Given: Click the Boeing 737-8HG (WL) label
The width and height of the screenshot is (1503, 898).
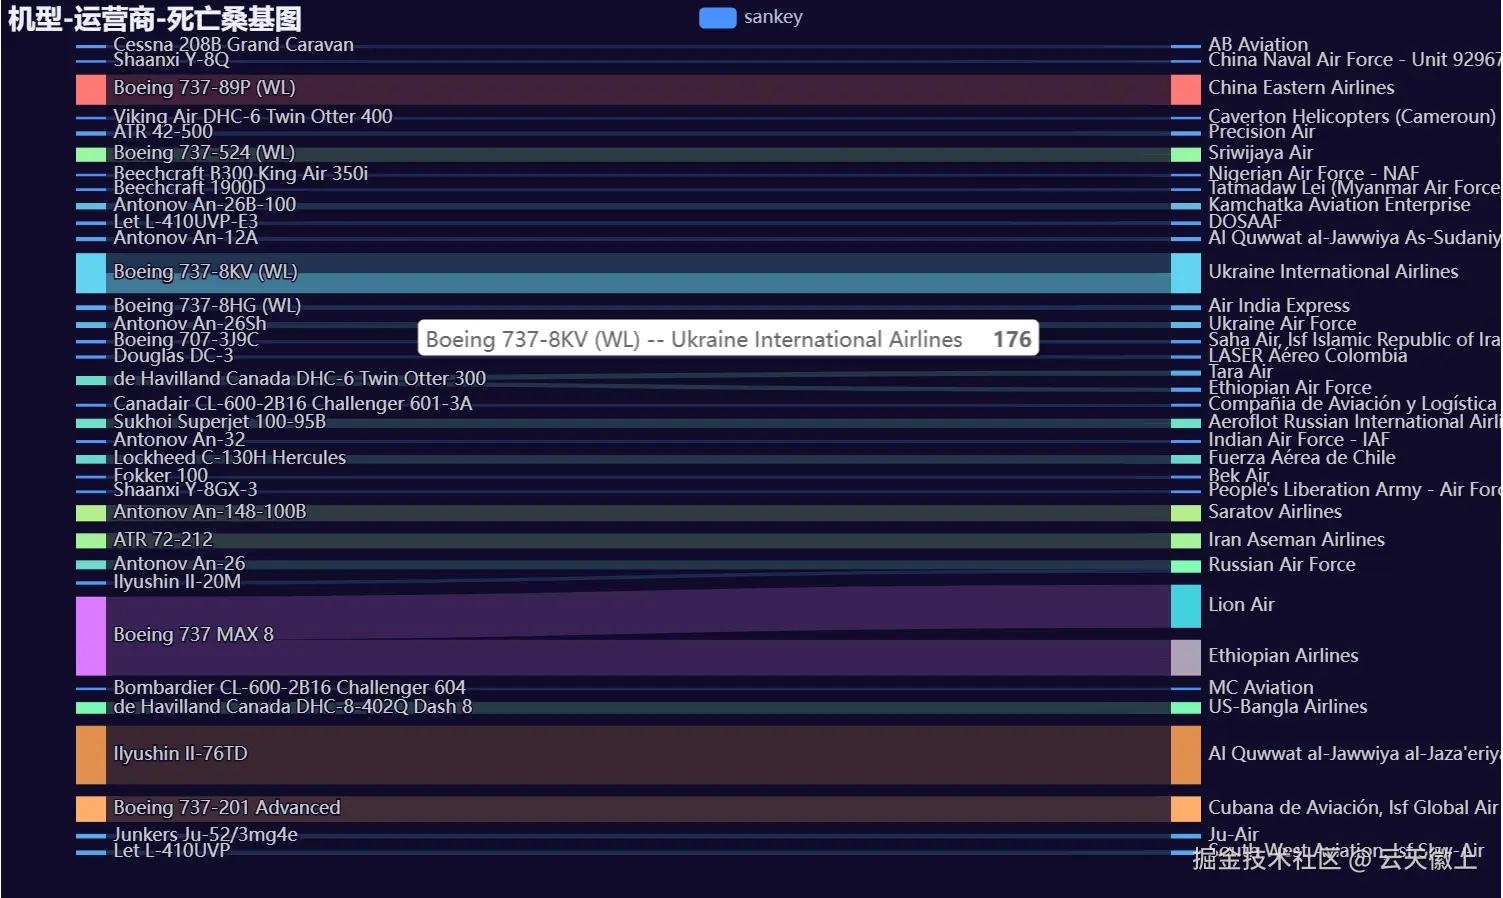Looking at the screenshot, I should [x=207, y=306].
